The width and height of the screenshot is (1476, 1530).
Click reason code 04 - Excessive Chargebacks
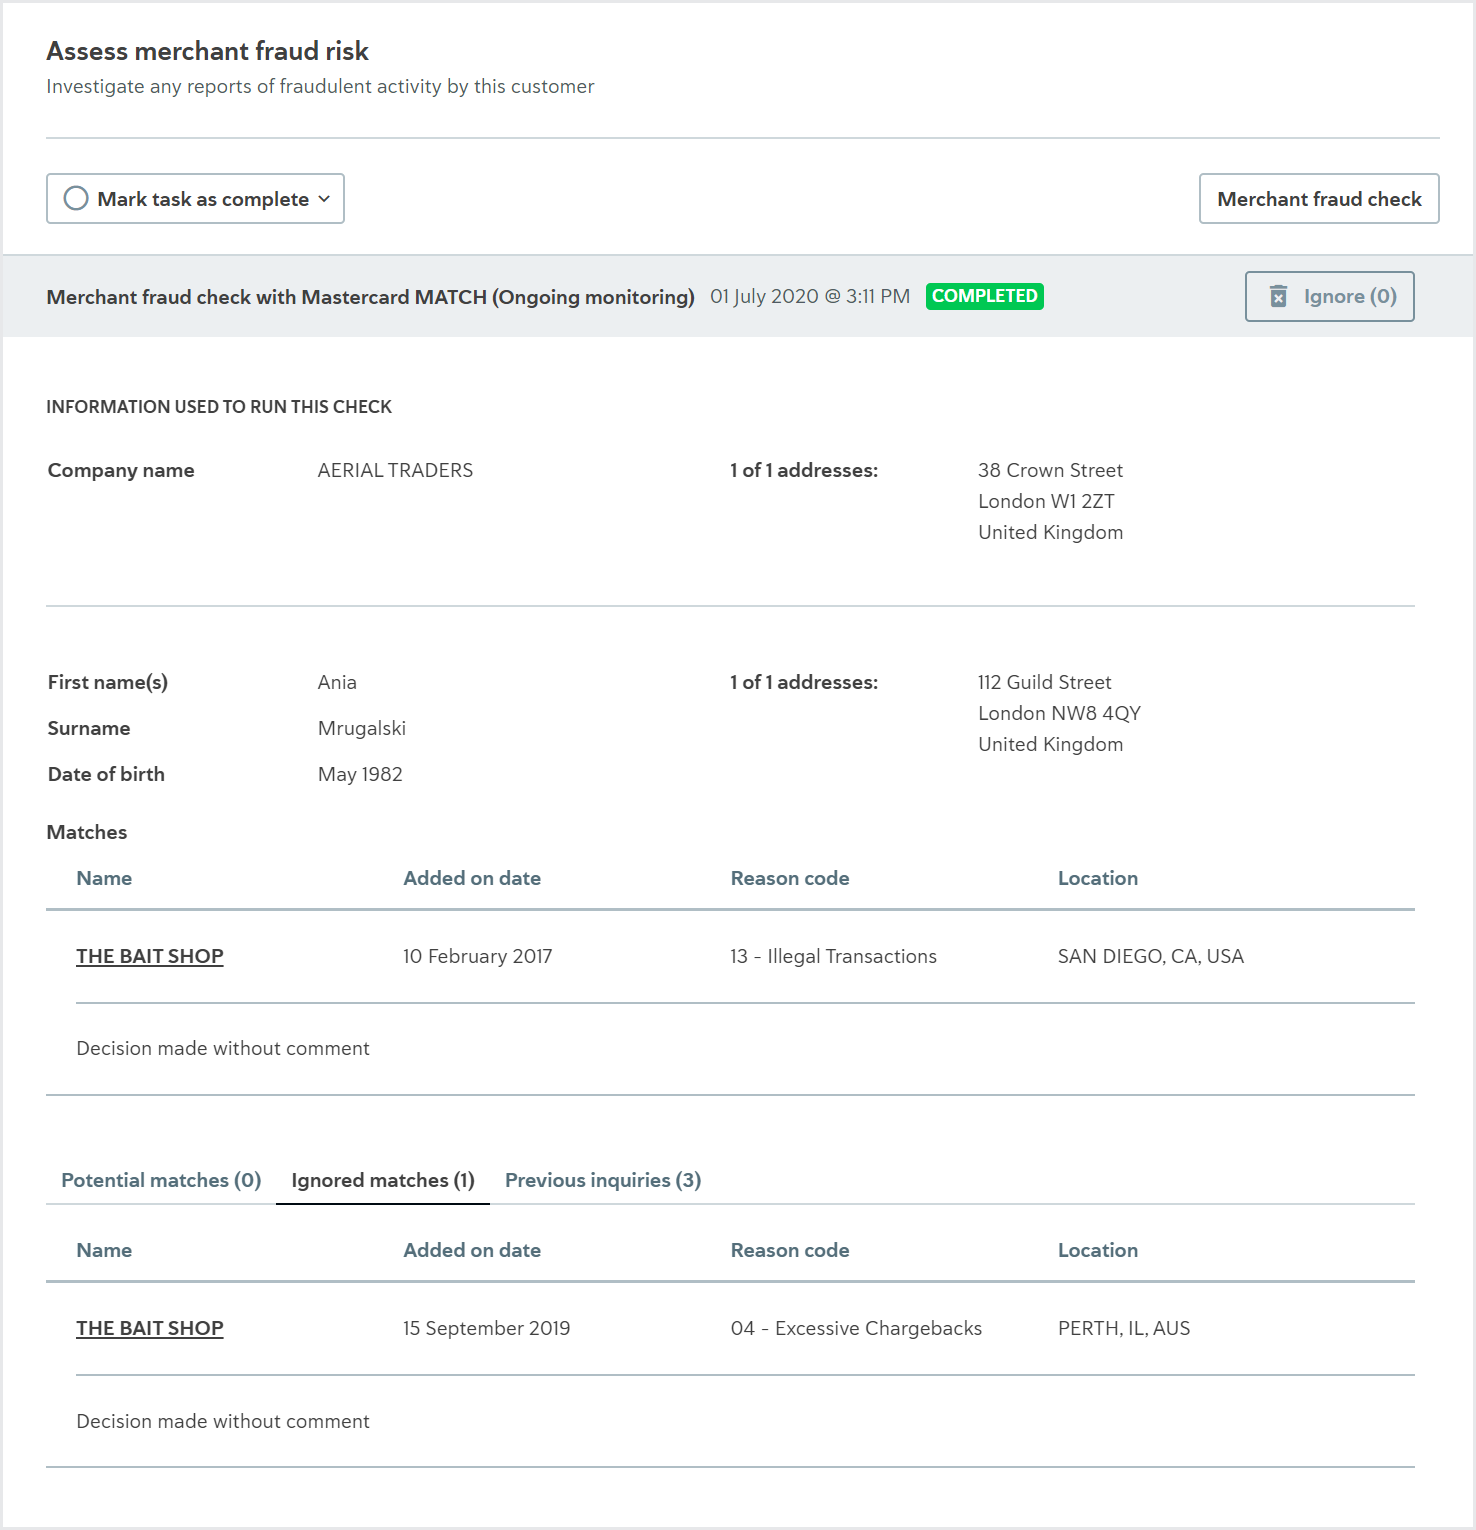click(x=856, y=1328)
